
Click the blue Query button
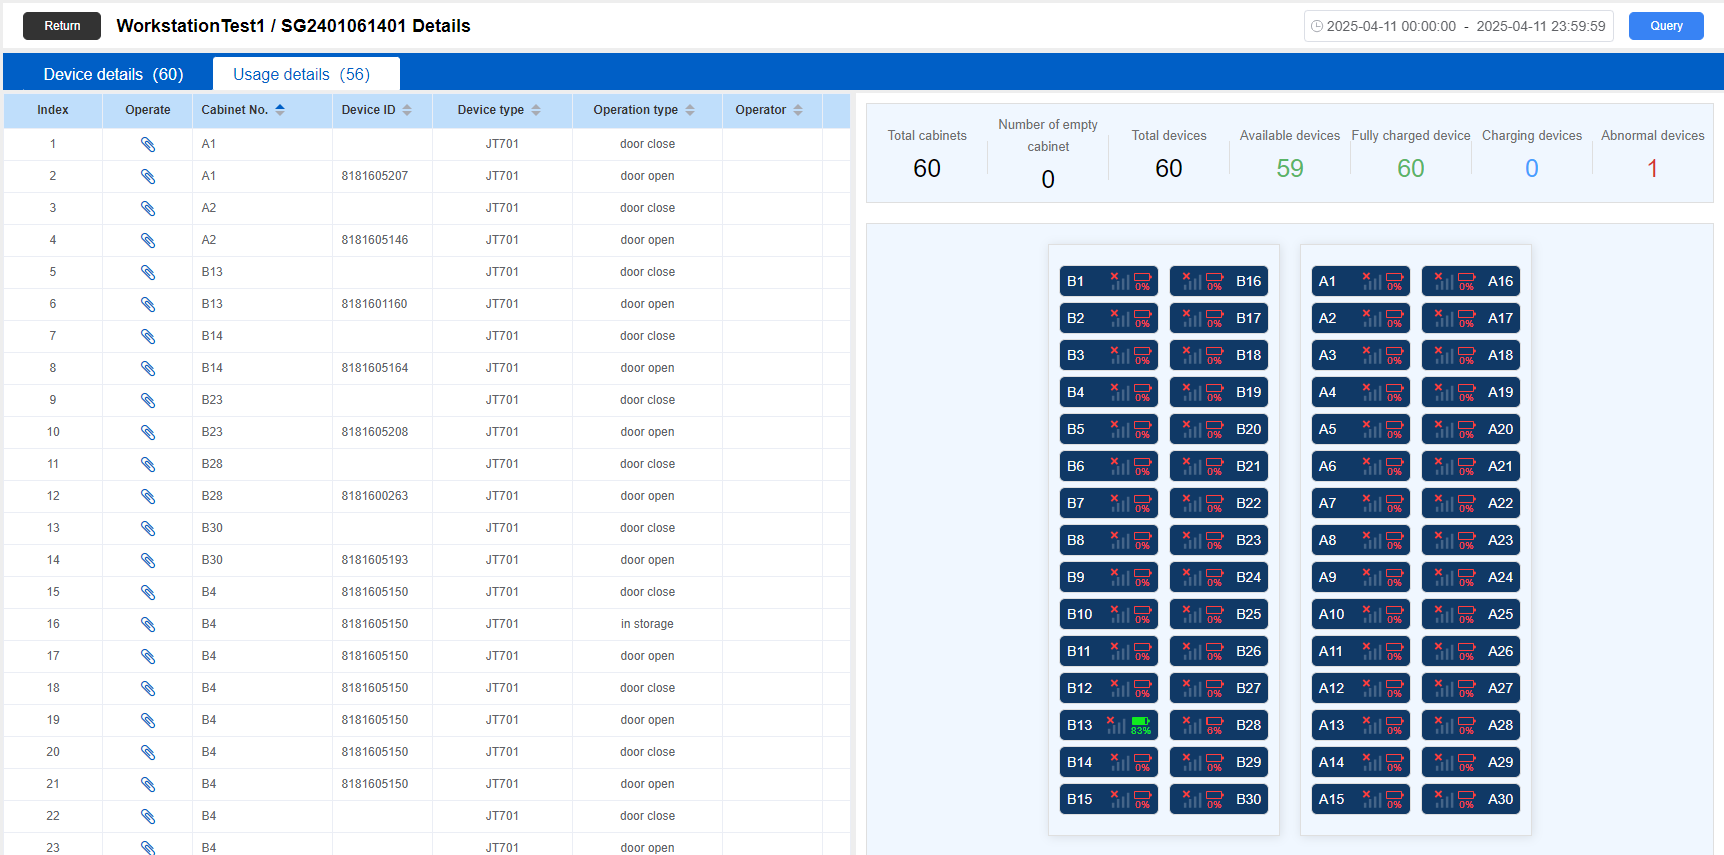pos(1665,26)
